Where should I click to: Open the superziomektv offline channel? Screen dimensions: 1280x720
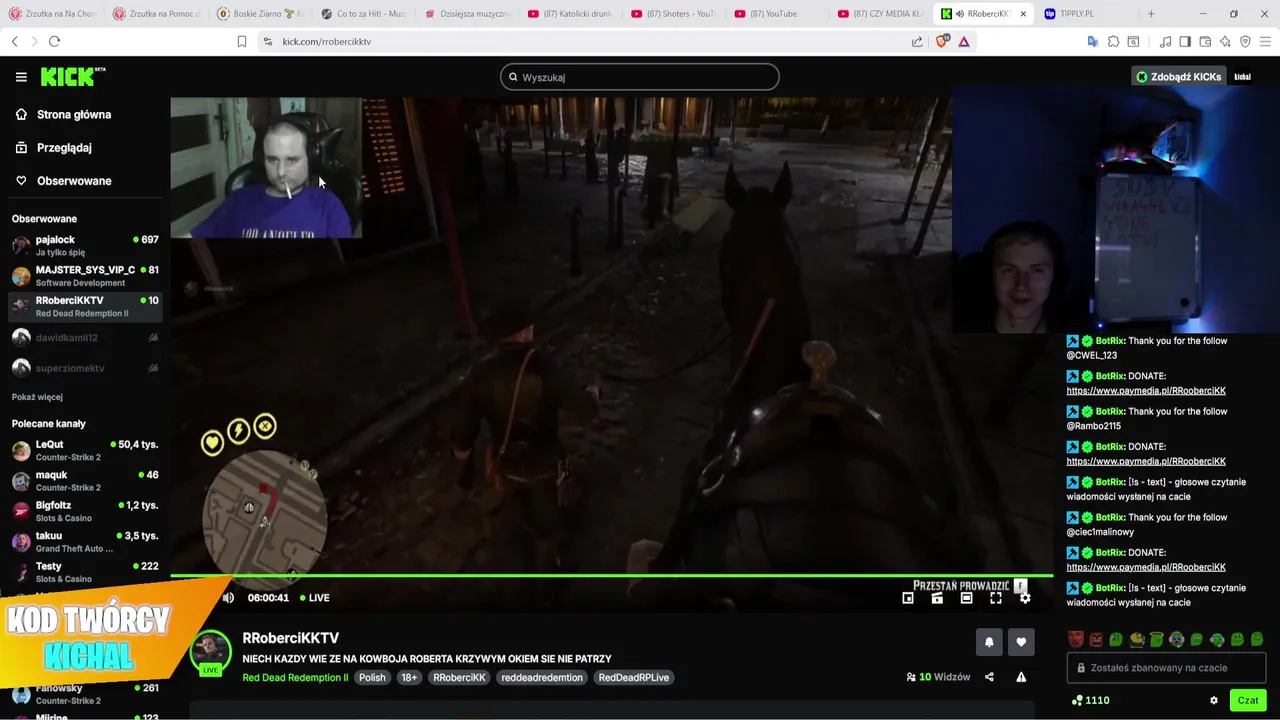coord(85,368)
